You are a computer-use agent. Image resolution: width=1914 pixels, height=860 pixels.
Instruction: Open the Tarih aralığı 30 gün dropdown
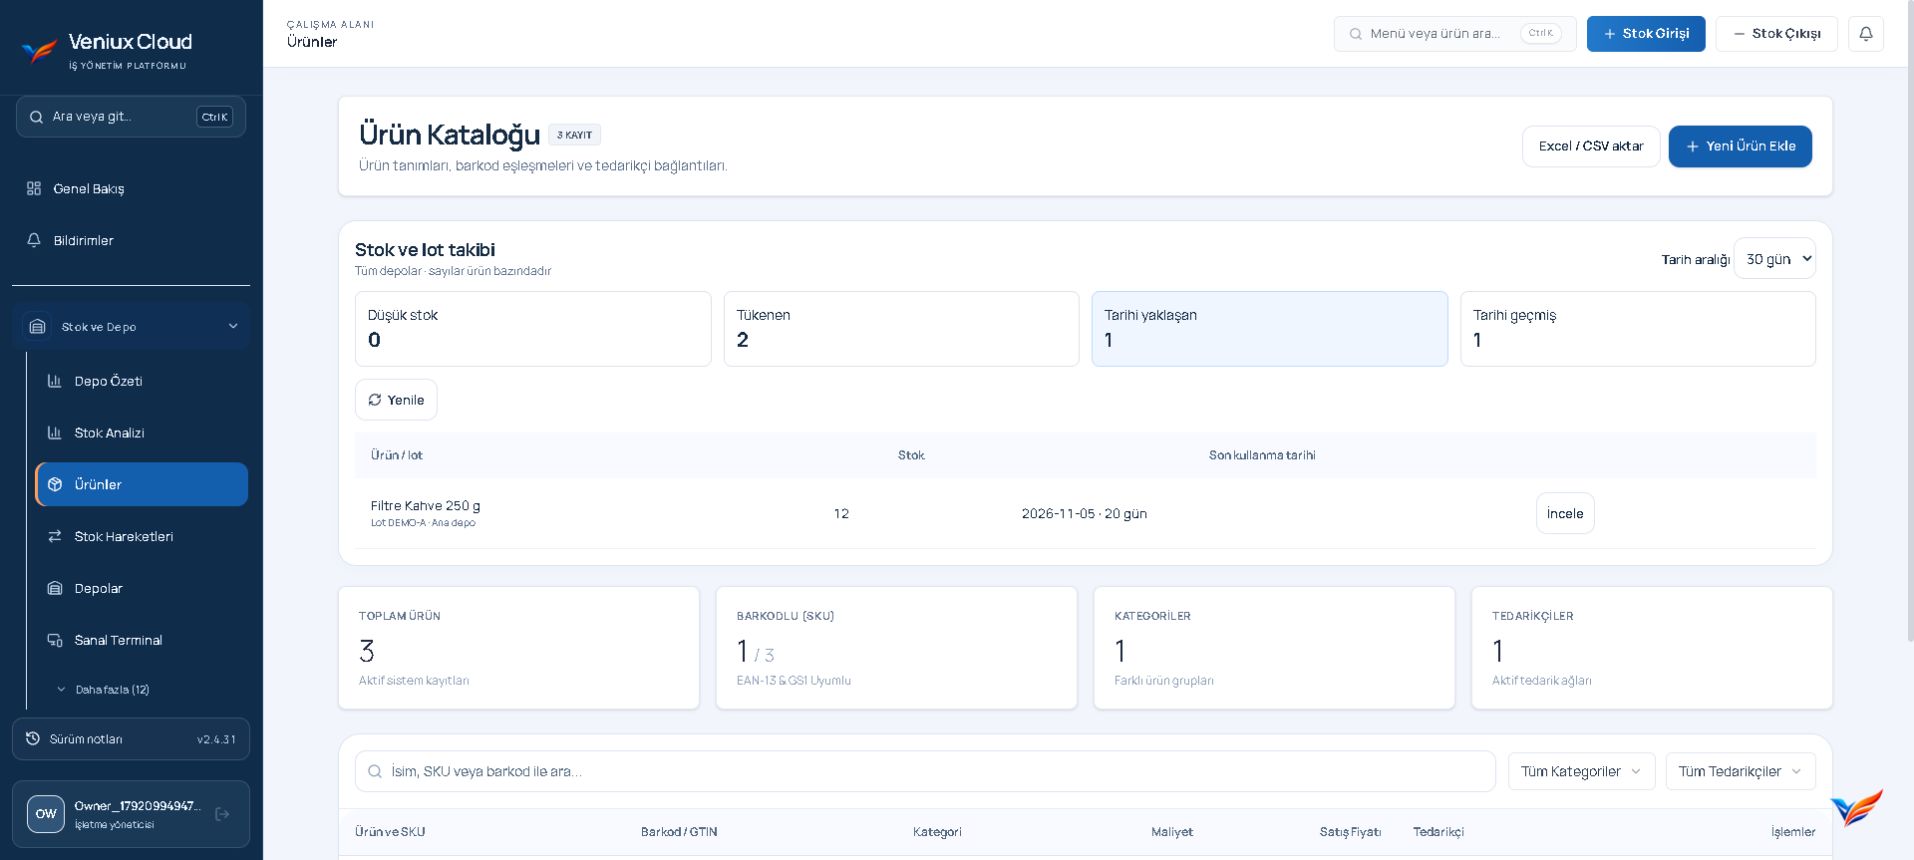click(x=1774, y=259)
